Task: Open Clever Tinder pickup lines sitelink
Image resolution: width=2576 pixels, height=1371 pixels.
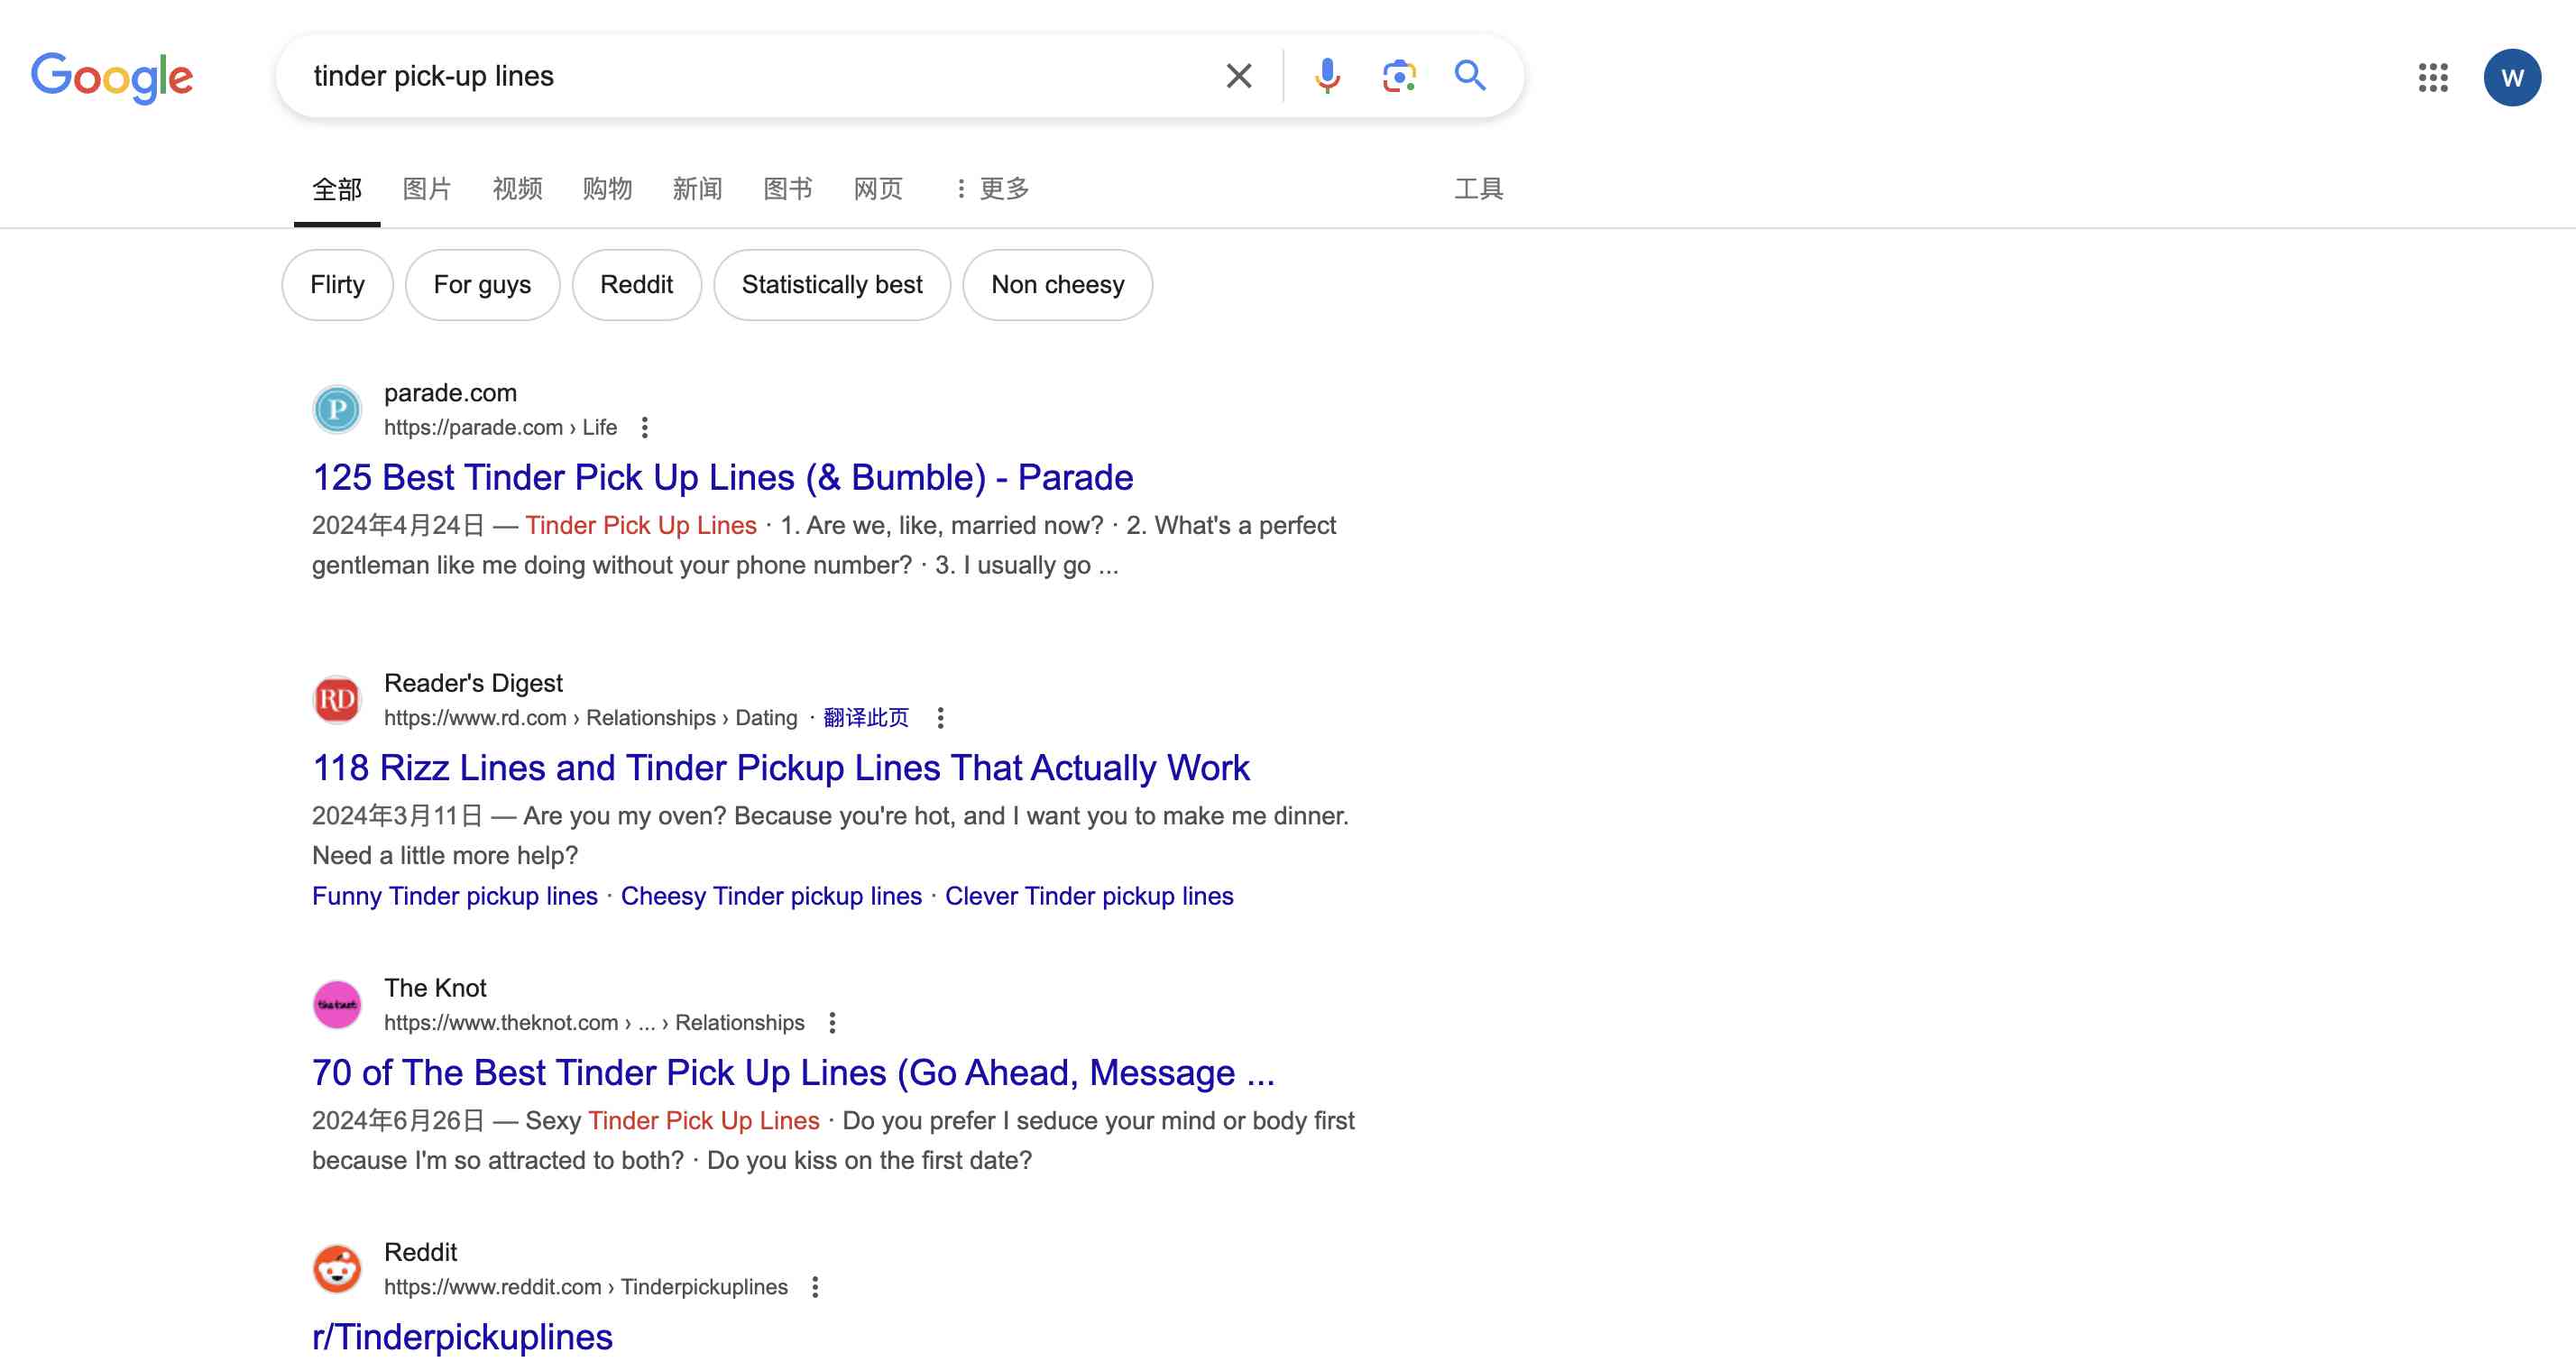Action: 1089,896
